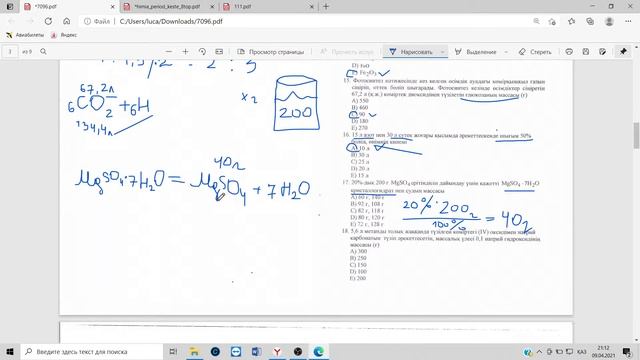Expand the Highlight tool options arrow
640x360 pixels.
[x=506, y=52]
